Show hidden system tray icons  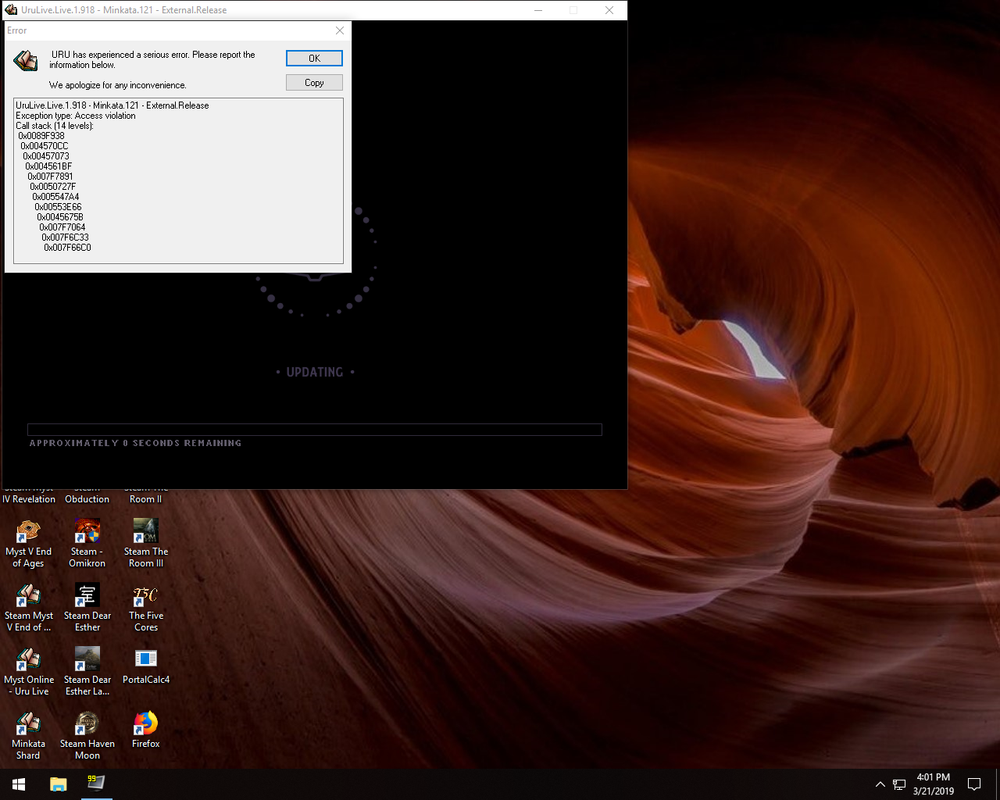(880, 784)
